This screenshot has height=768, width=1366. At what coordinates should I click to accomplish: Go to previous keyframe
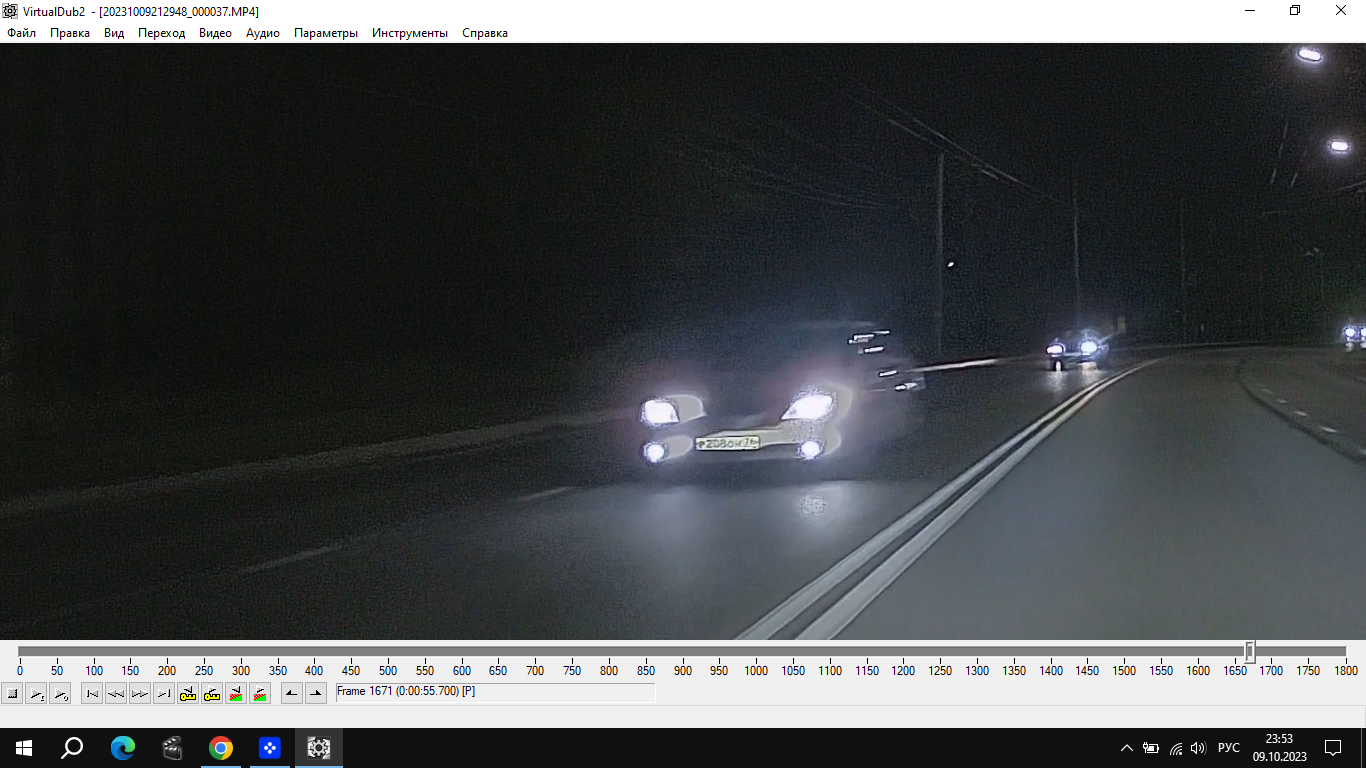point(188,693)
